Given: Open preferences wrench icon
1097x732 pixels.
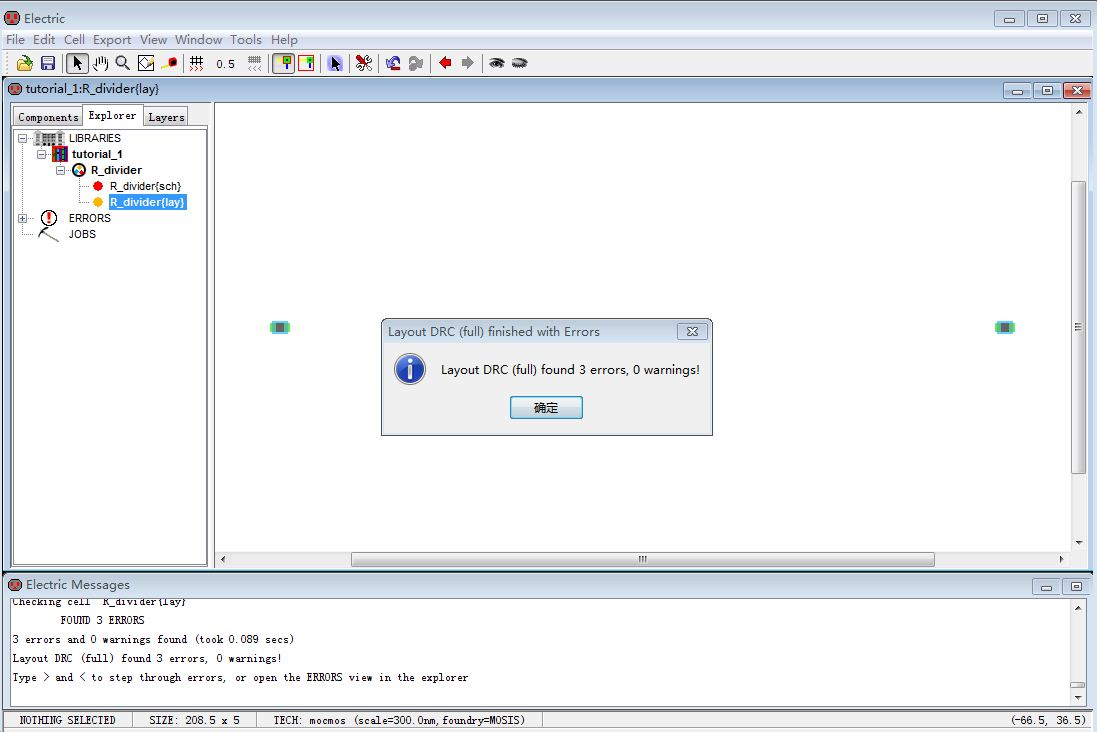Looking at the screenshot, I should (364, 64).
